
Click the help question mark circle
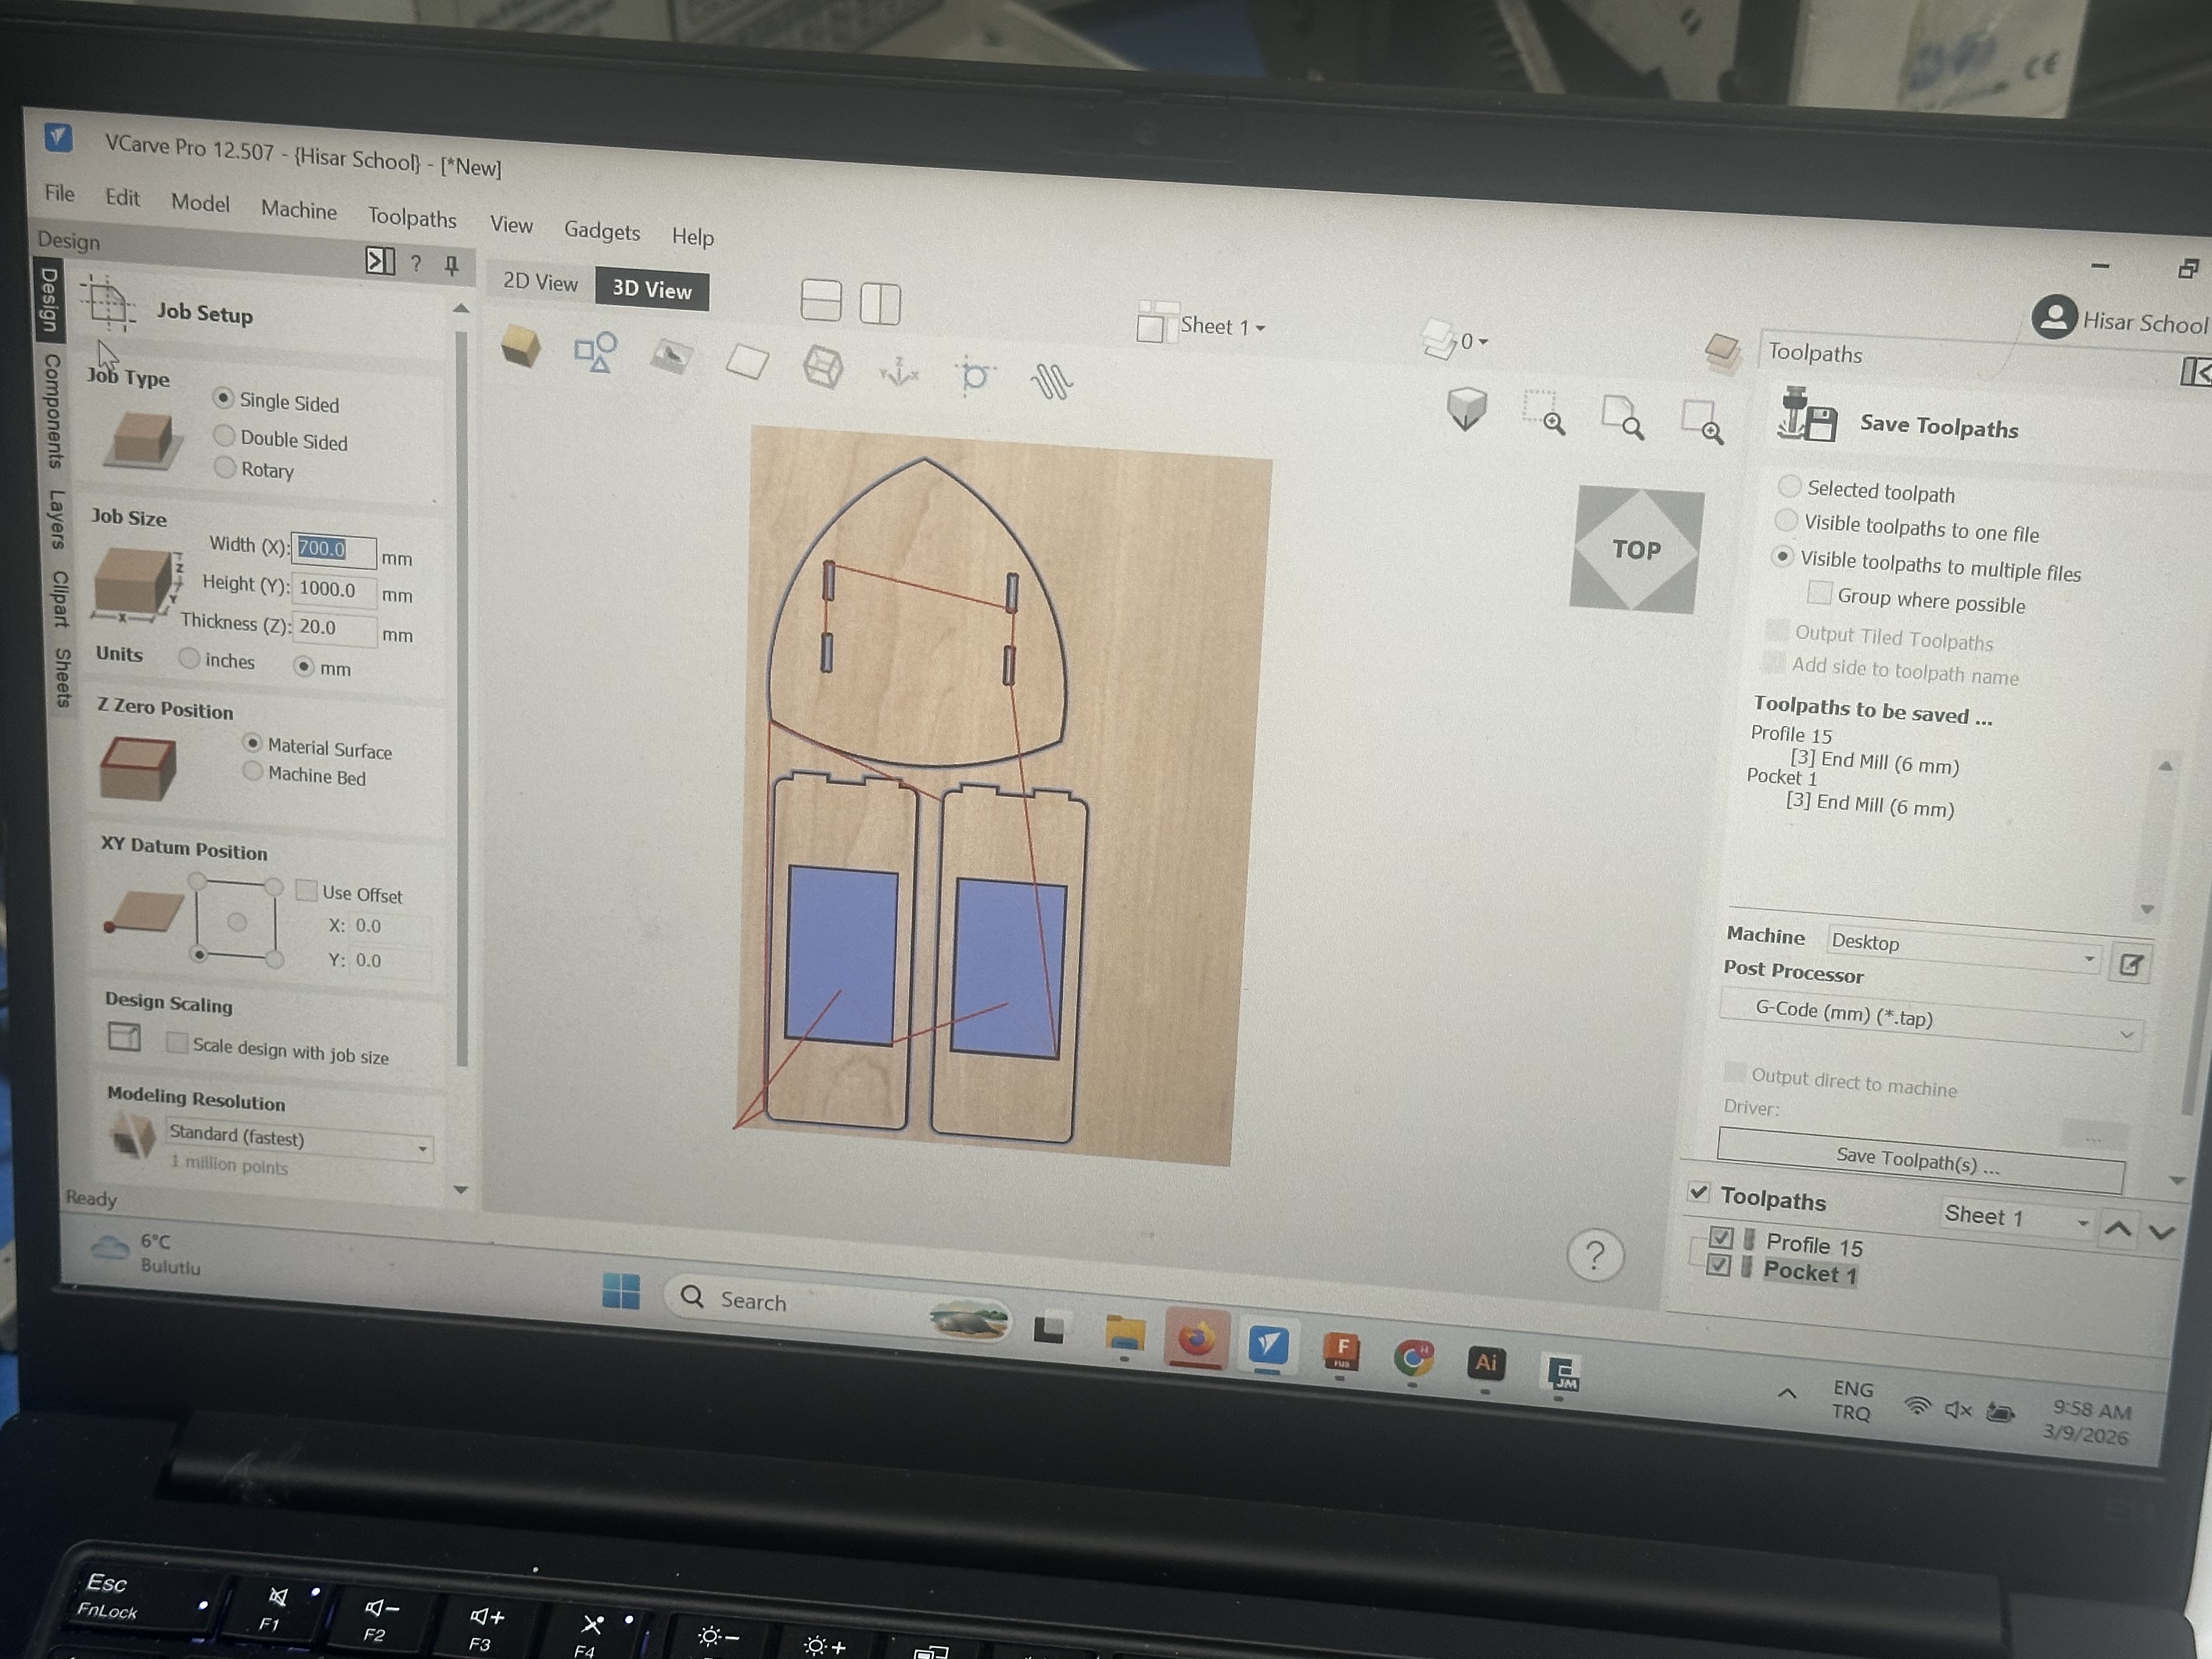[1595, 1254]
